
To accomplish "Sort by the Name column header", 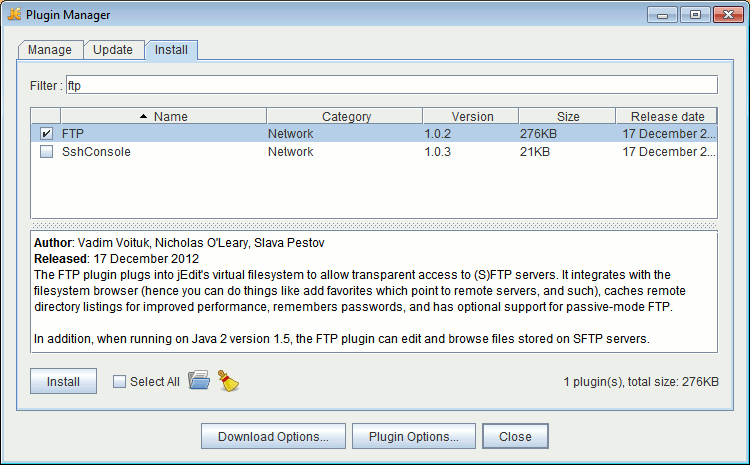I will pyautogui.click(x=164, y=116).
